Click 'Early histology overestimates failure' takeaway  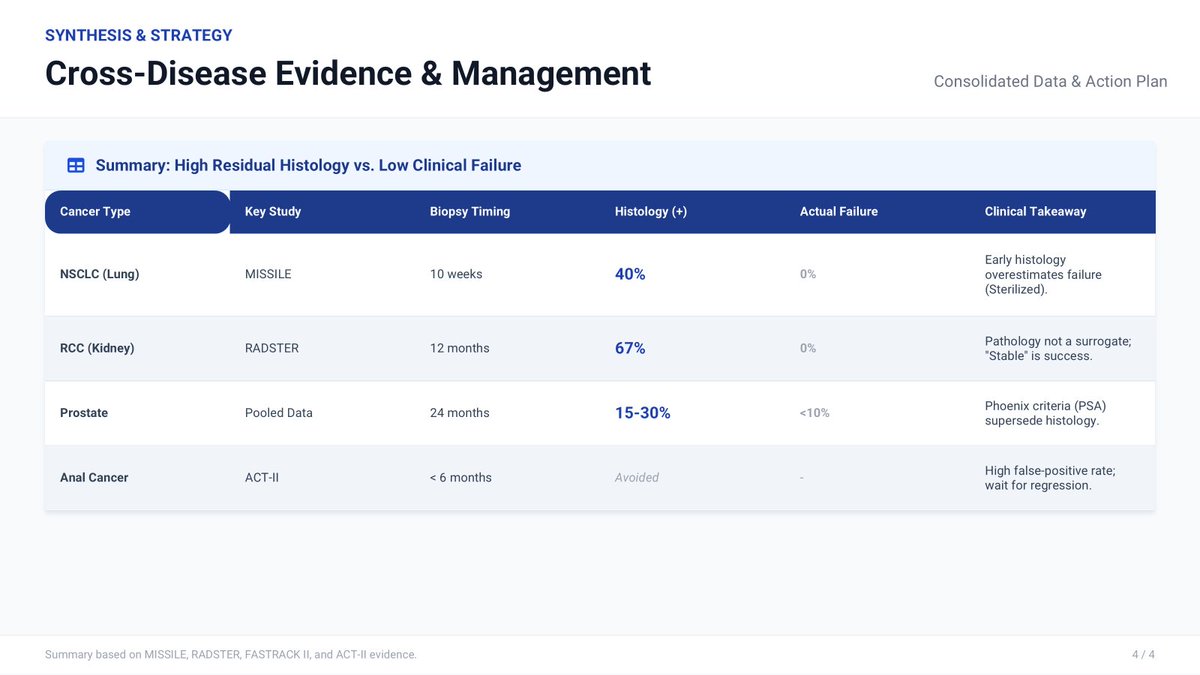point(1043,274)
